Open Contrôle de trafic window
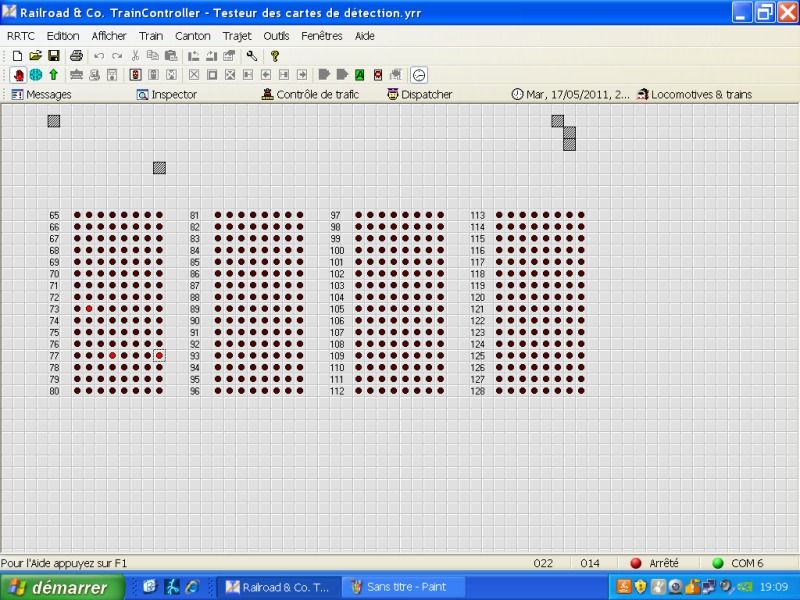The width and height of the screenshot is (800, 600). [310, 94]
